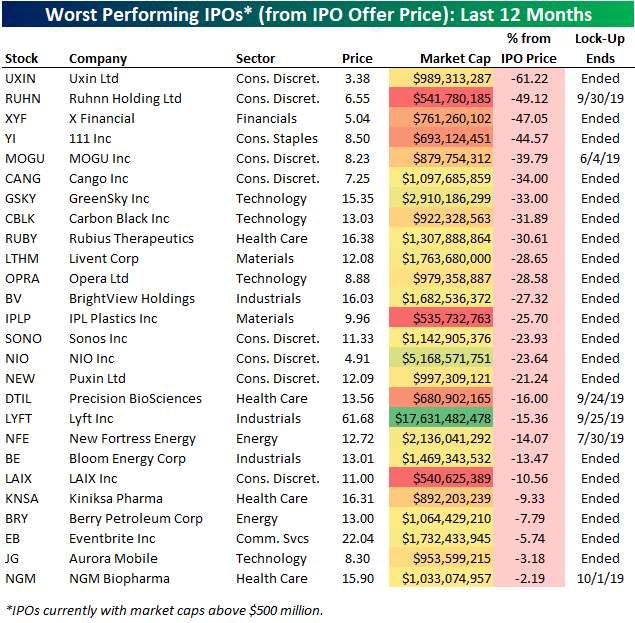The image size is (635, 623).
Task: Select BrightView Holdings company cell
Action: 132,299
